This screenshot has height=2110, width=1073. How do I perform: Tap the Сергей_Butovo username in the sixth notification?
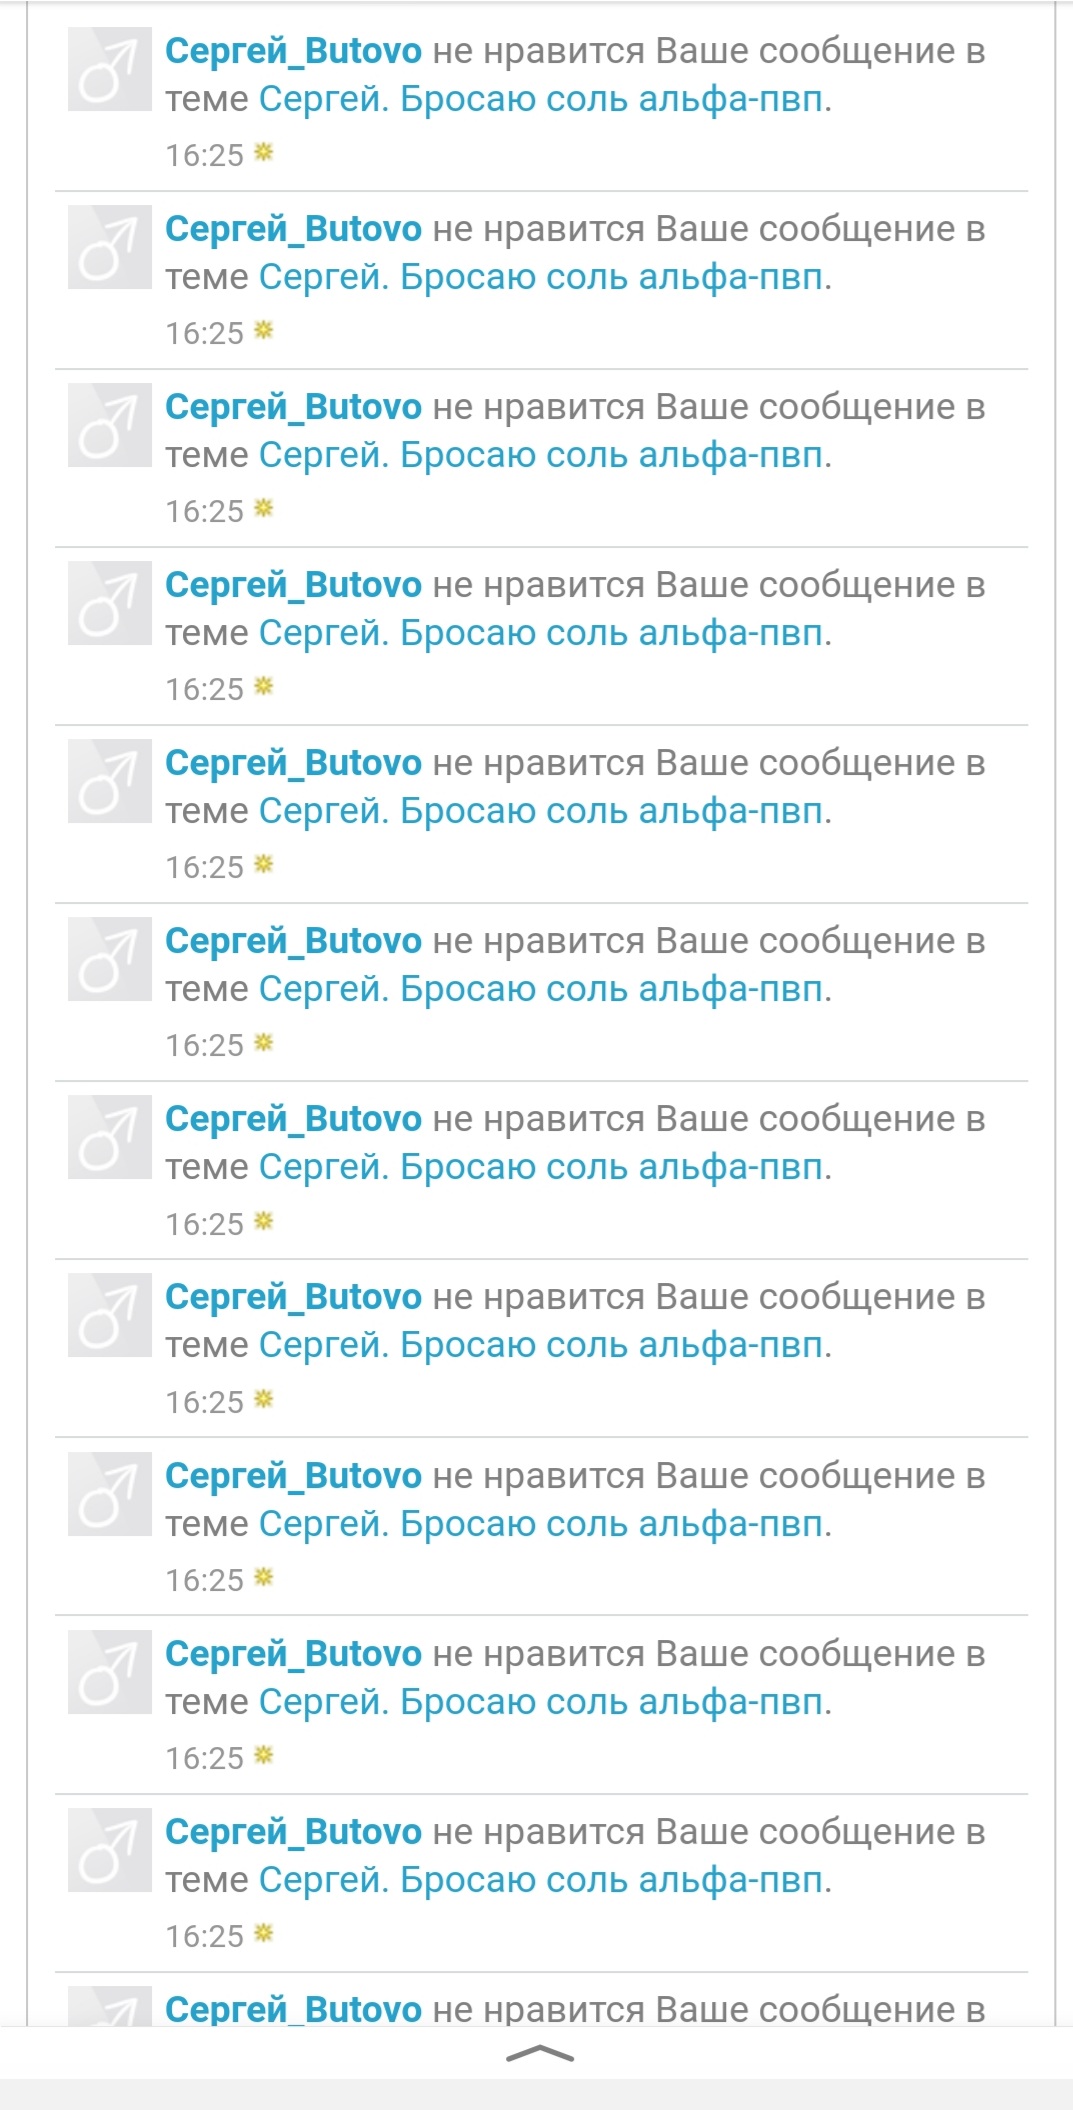[x=293, y=941]
